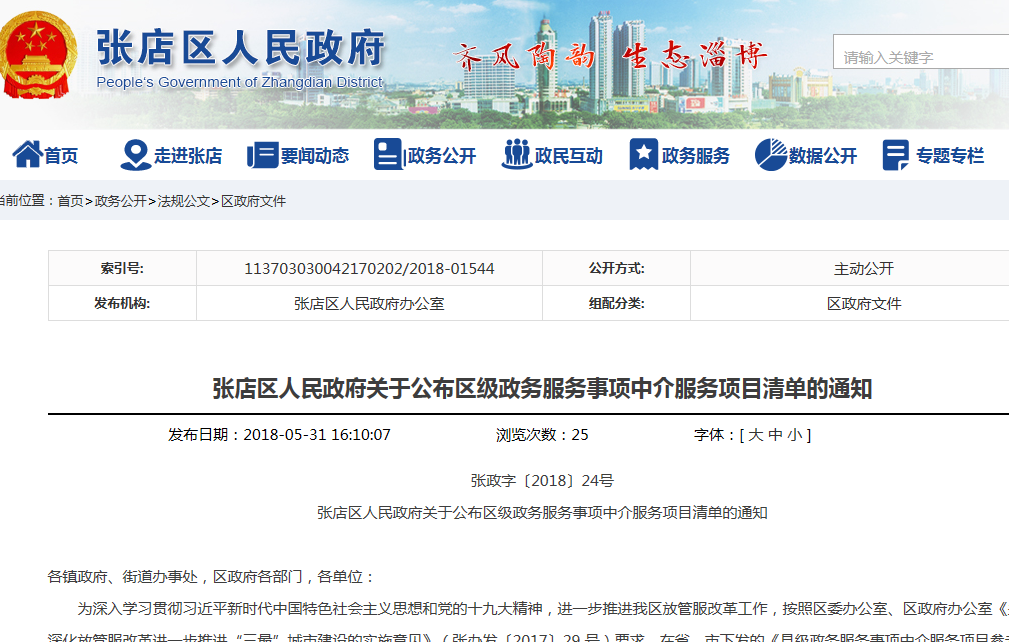
Task: Click the star badge icon for 政务服务
Action: (x=643, y=155)
